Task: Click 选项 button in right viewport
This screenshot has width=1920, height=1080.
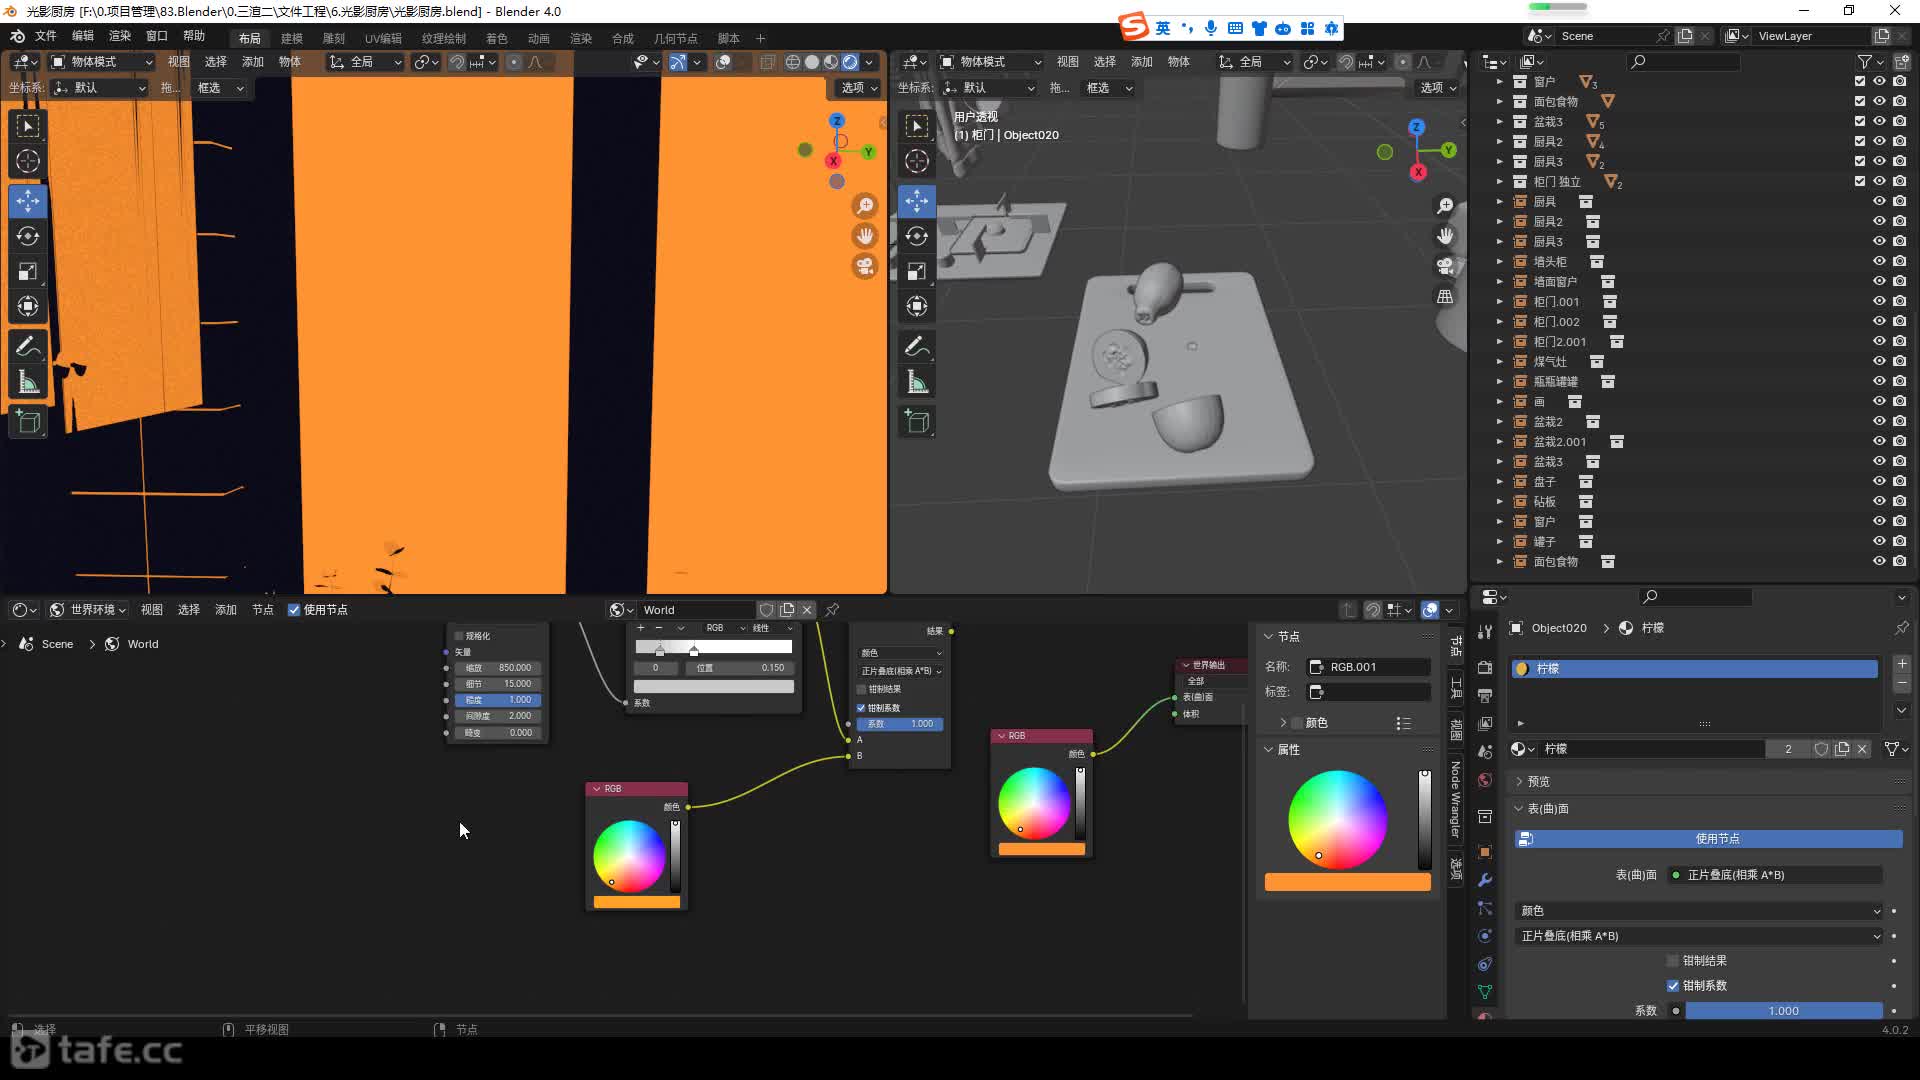Action: [x=1437, y=88]
